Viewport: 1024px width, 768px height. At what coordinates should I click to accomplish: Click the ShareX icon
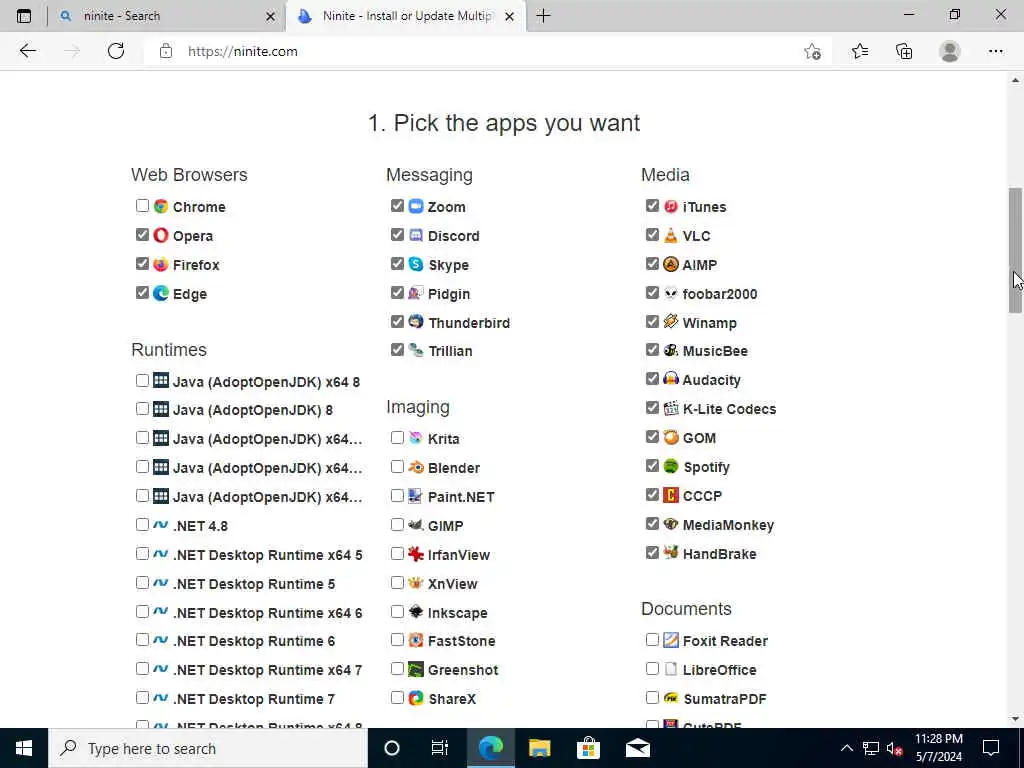pos(416,698)
